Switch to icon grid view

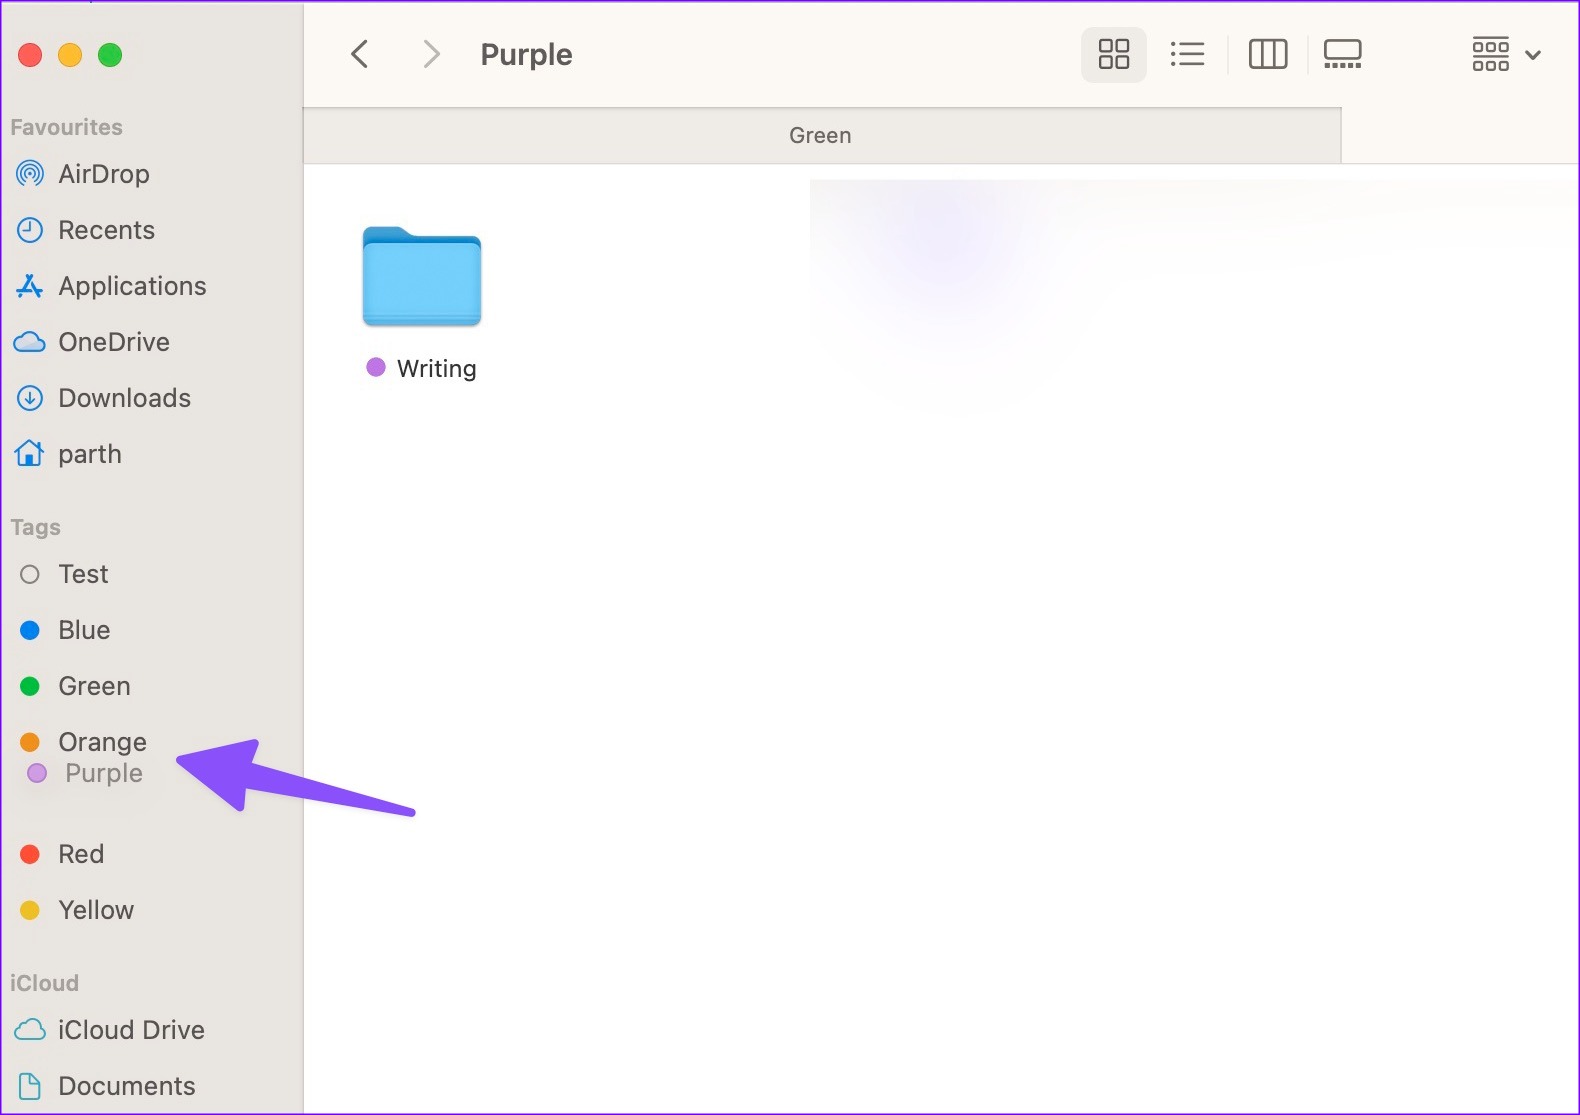click(x=1113, y=54)
